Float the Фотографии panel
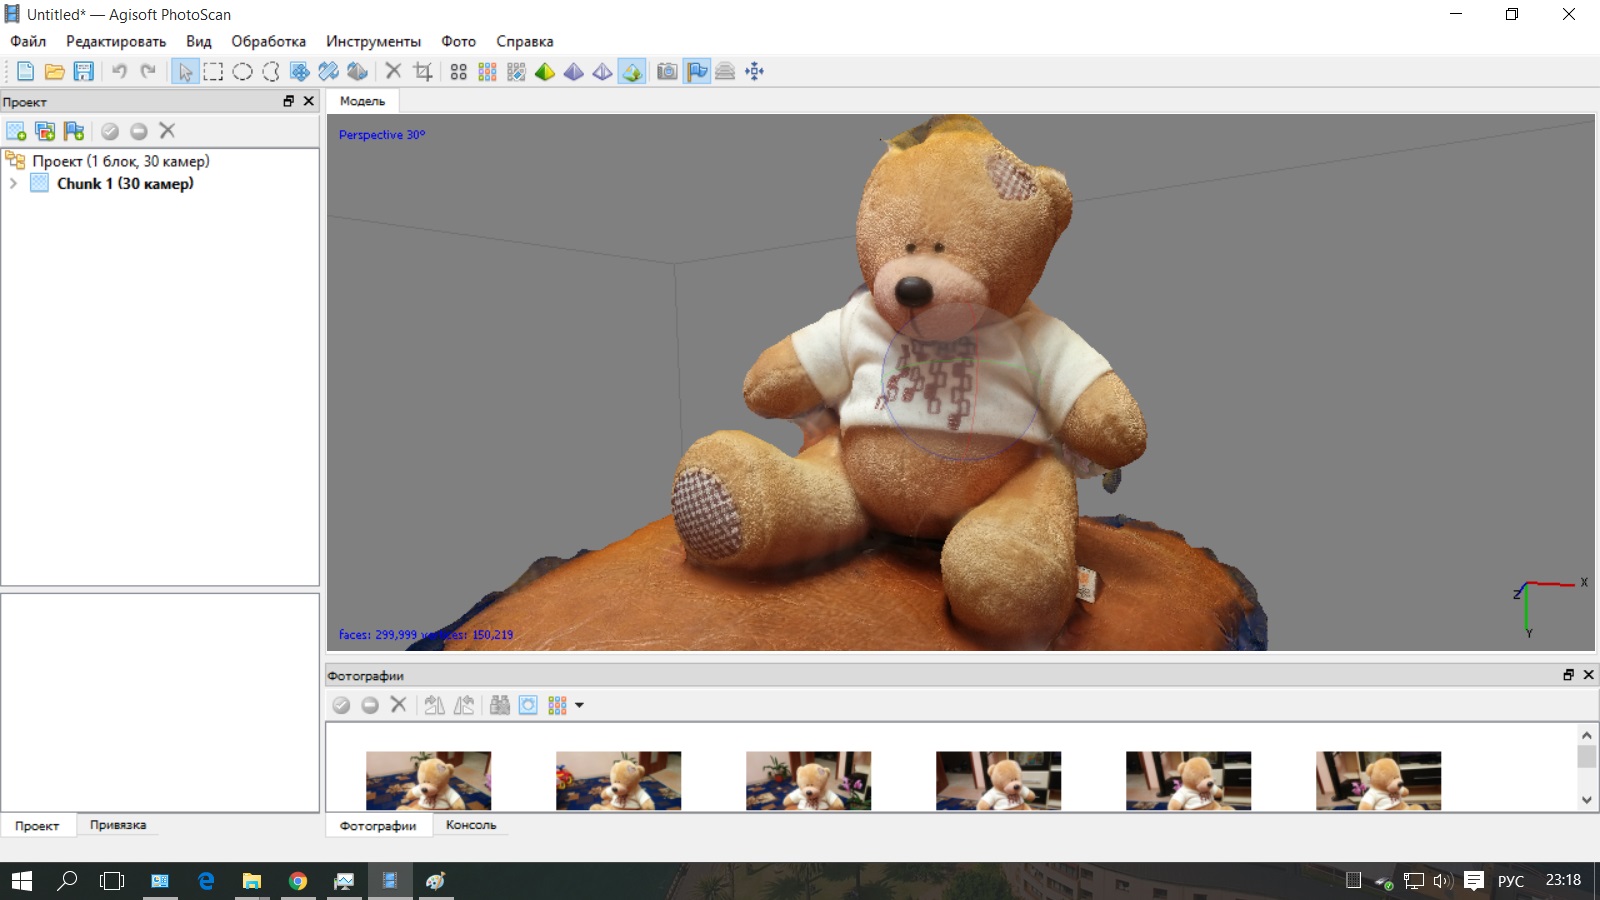This screenshot has width=1600, height=900. (x=1568, y=675)
